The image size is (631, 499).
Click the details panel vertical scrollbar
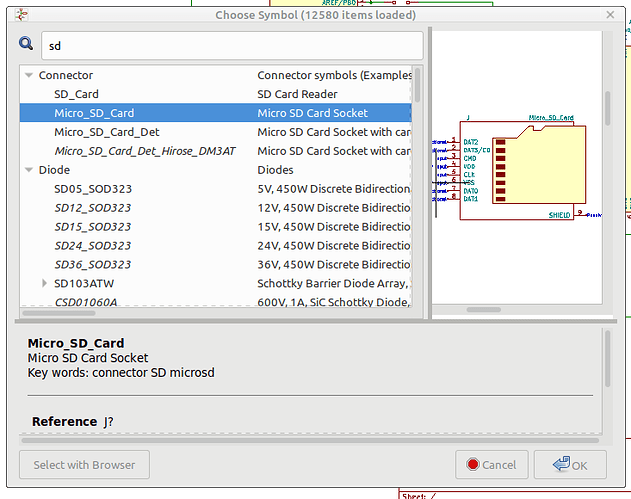608,359
